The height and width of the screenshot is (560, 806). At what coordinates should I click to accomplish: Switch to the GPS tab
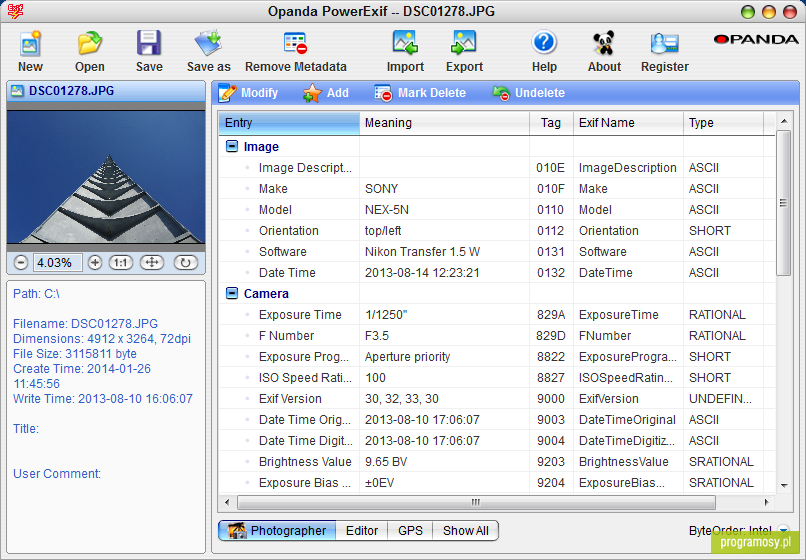click(x=410, y=531)
